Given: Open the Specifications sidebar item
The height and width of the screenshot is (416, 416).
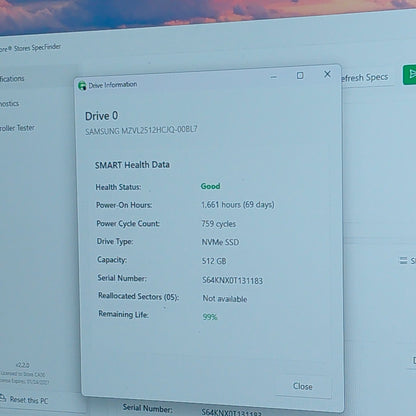Looking at the screenshot, I should [x=12, y=79].
